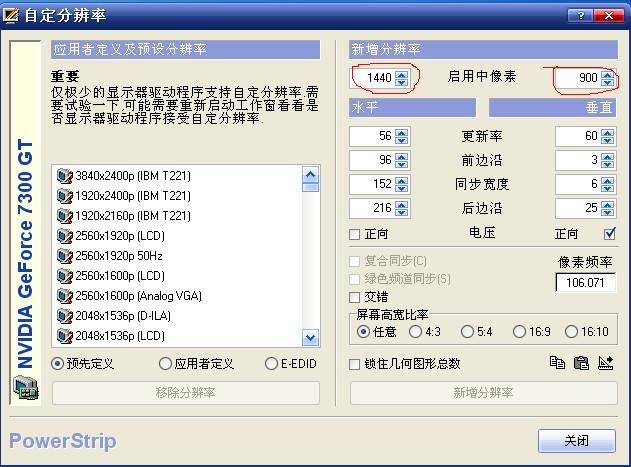Select the 5:4 aspect ratio radio

467,332
